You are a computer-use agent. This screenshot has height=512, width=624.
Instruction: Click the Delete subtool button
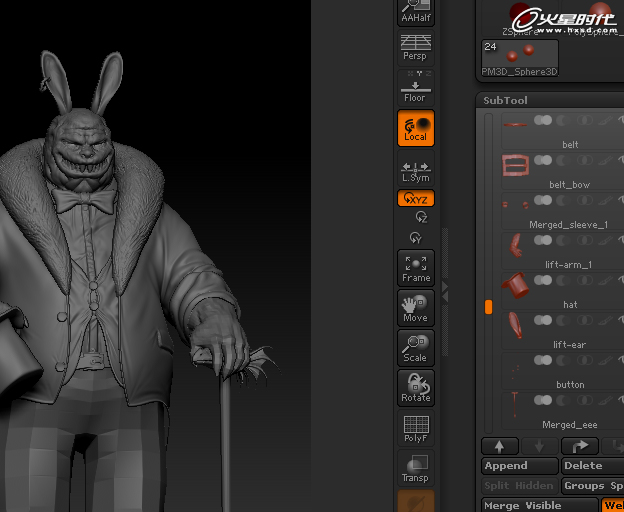[593, 466]
